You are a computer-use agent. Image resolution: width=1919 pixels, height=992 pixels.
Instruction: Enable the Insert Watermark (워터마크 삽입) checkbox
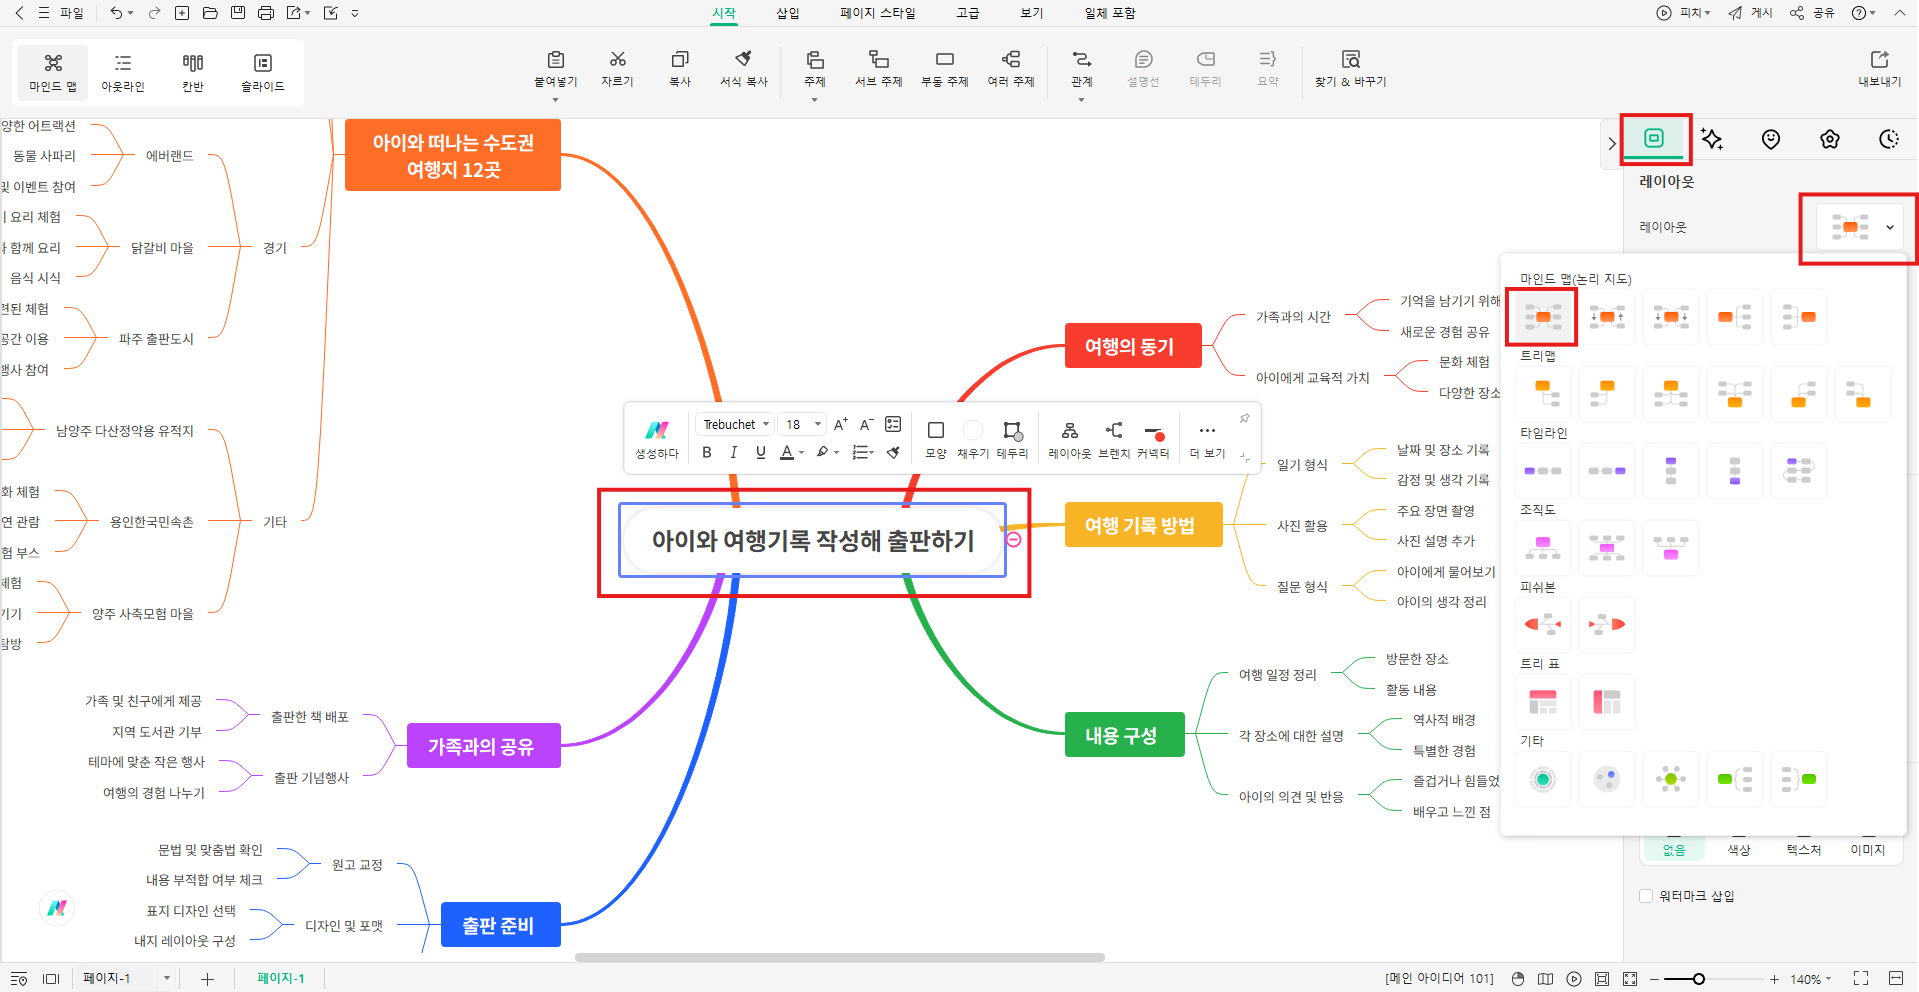click(1646, 895)
